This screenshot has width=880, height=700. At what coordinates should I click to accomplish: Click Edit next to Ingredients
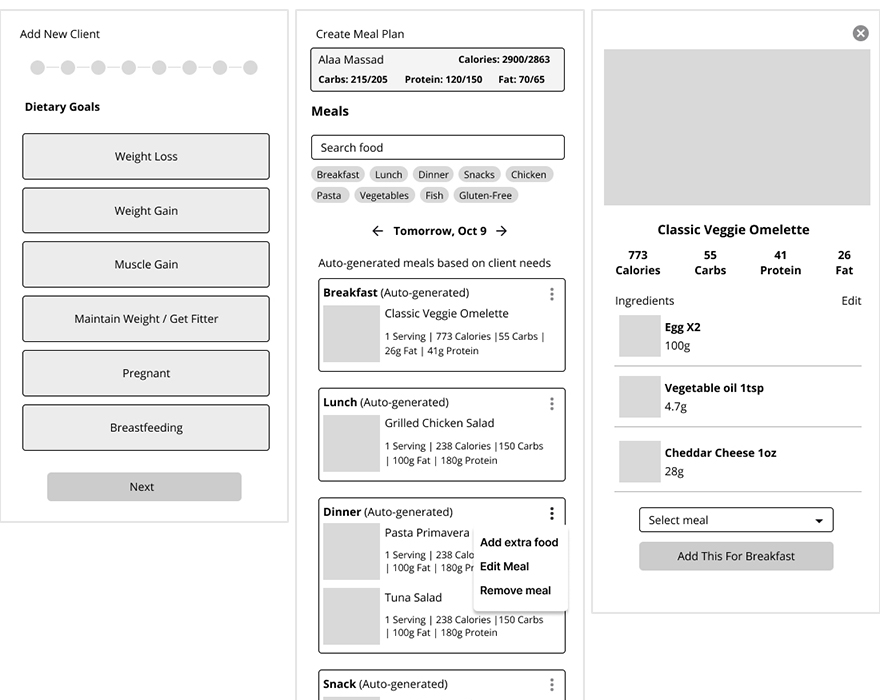(x=851, y=301)
